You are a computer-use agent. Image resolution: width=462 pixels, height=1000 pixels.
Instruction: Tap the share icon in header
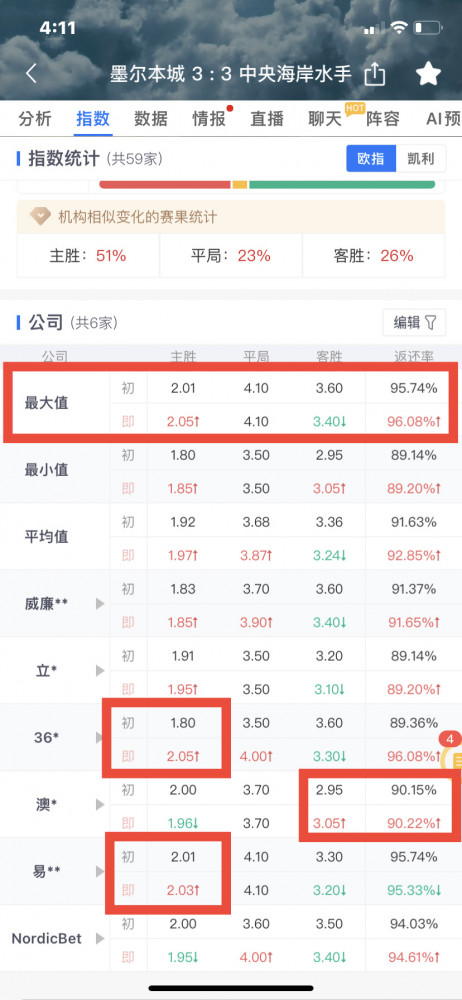(x=375, y=74)
